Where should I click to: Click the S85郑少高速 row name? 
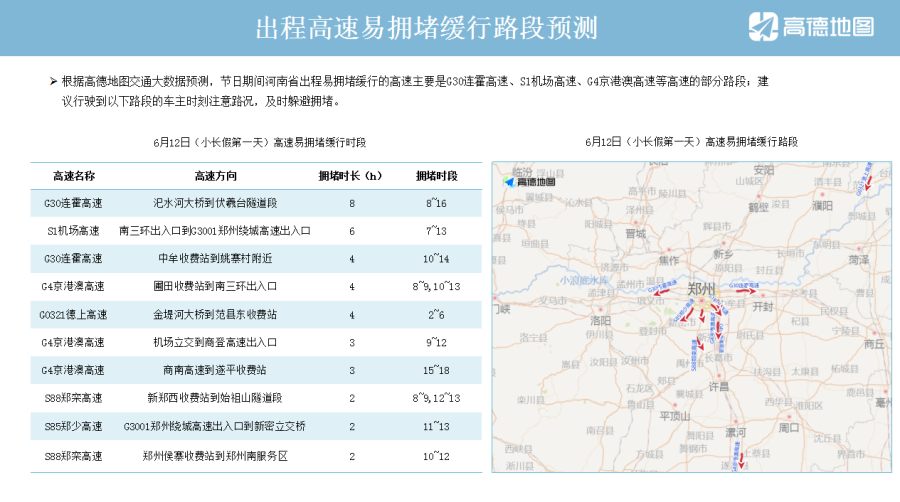(74, 426)
